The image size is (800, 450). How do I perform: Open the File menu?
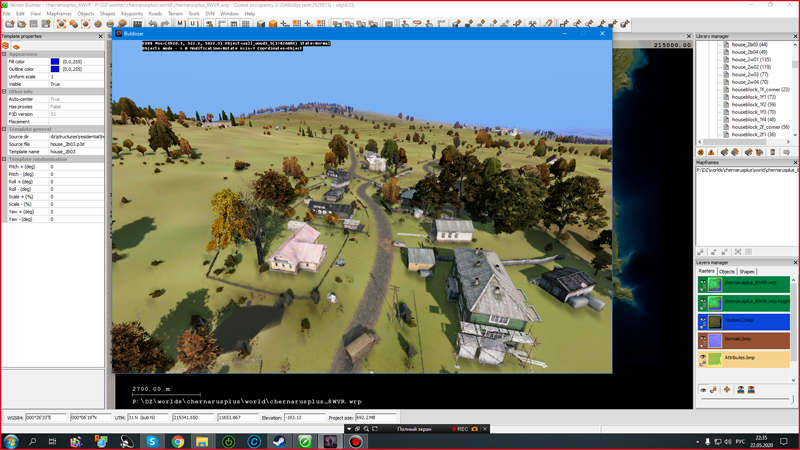click(6, 14)
